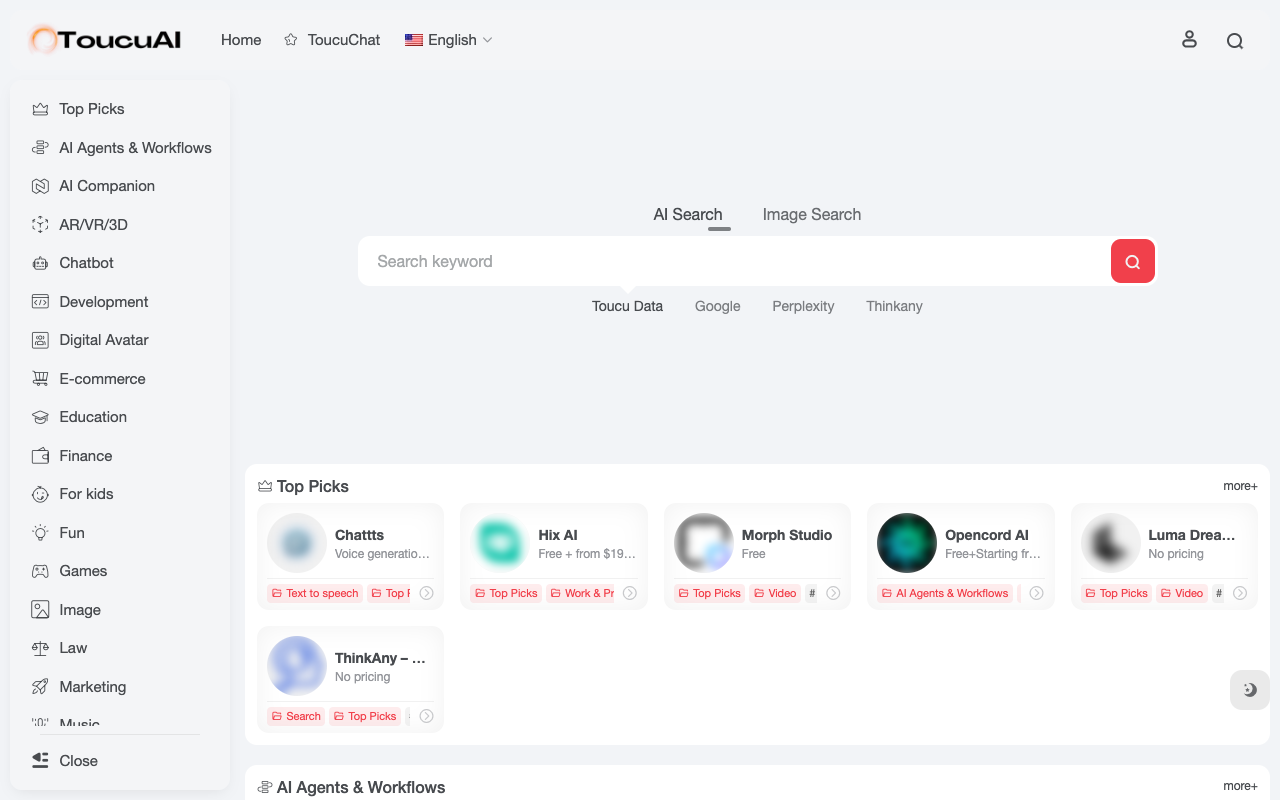Open the user account icon
1280x800 pixels.
coord(1189,40)
